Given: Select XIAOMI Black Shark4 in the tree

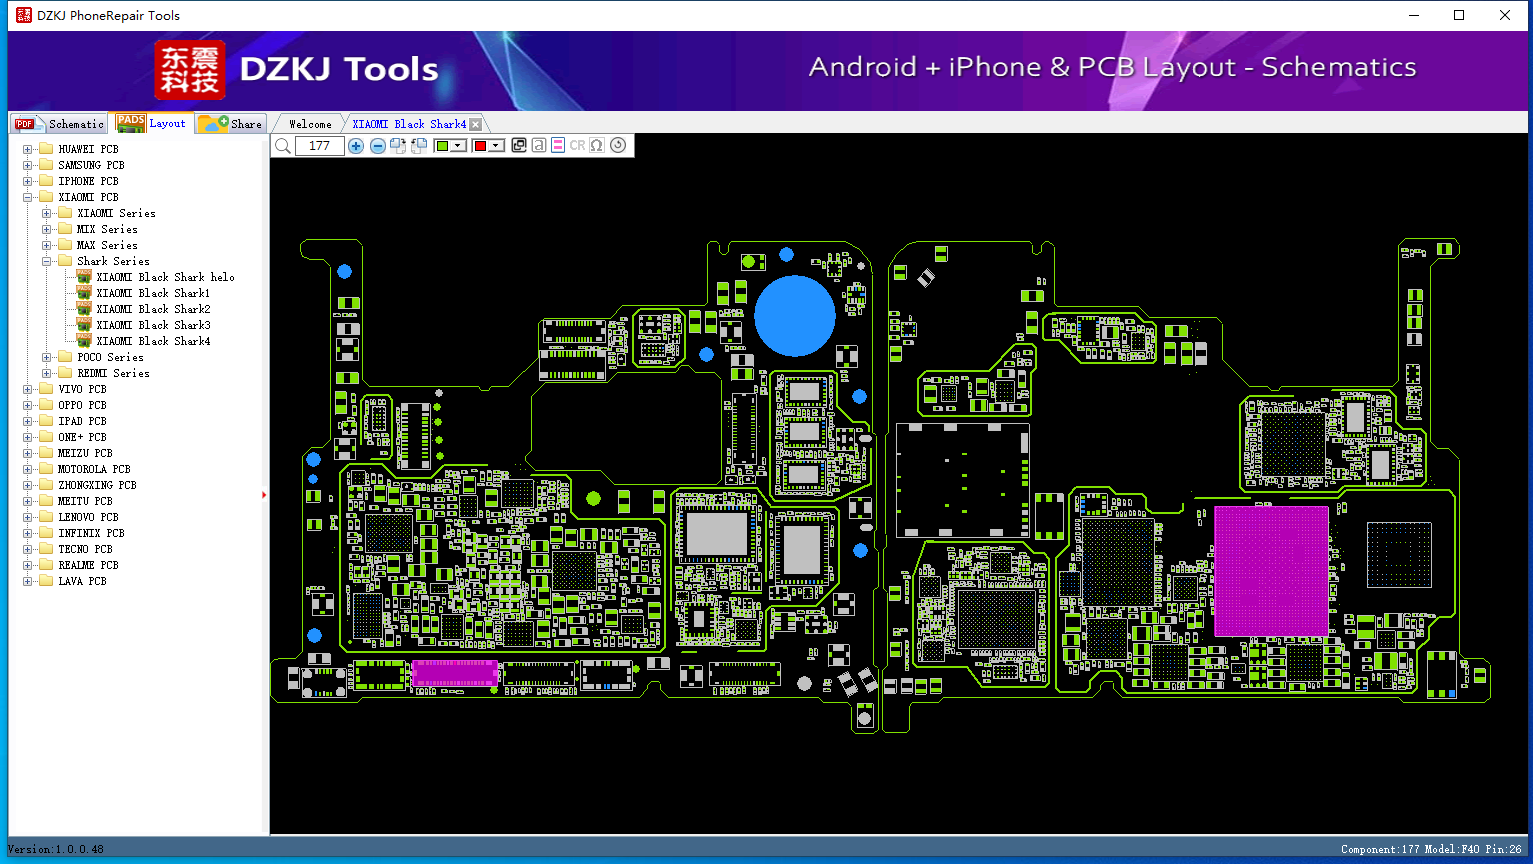Looking at the screenshot, I should pyautogui.click(x=153, y=341).
